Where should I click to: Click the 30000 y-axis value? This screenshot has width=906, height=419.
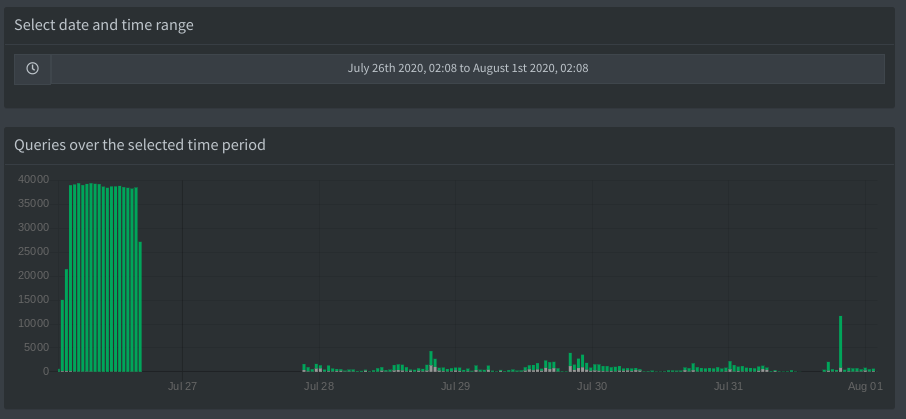coord(34,228)
